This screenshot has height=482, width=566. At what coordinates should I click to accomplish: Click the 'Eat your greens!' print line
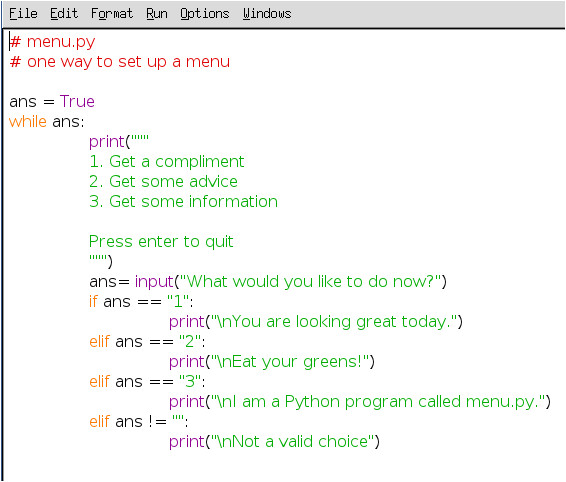[x=272, y=362]
